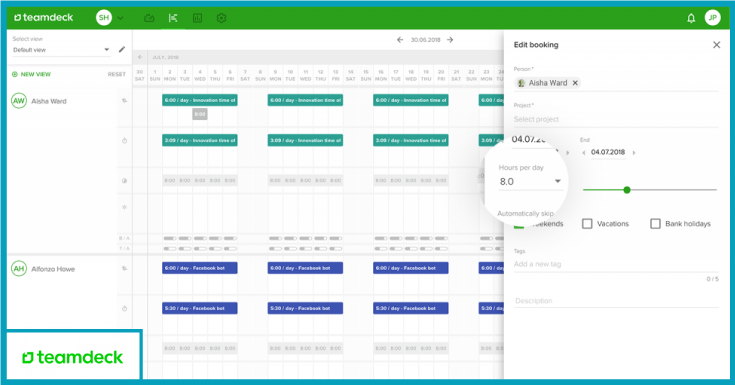Click the RESET button
This screenshot has width=735, height=385.
[x=117, y=74]
